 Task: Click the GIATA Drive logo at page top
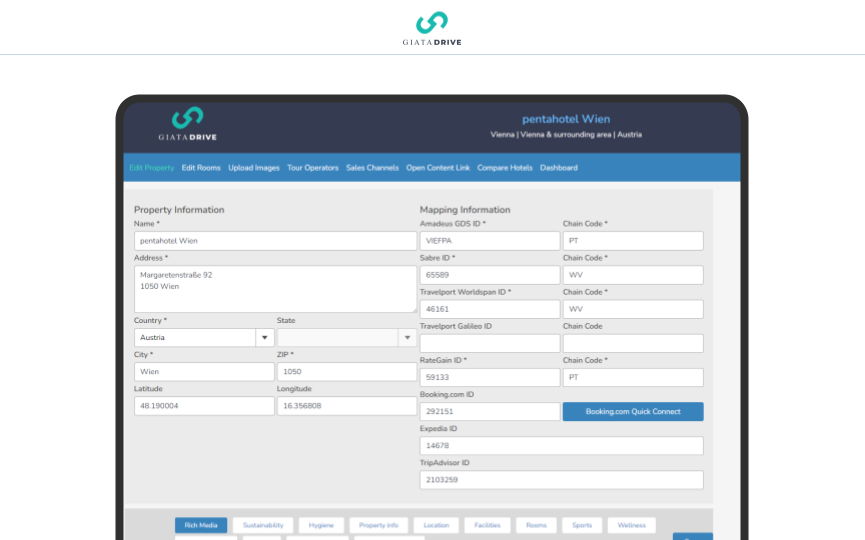click(x=432, y=28)
